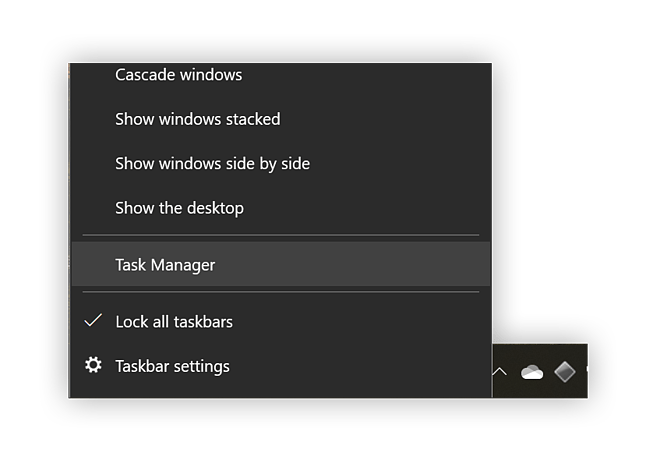Open Task Manager from the menu
This screenshot has width=653, height=463.
165,265
